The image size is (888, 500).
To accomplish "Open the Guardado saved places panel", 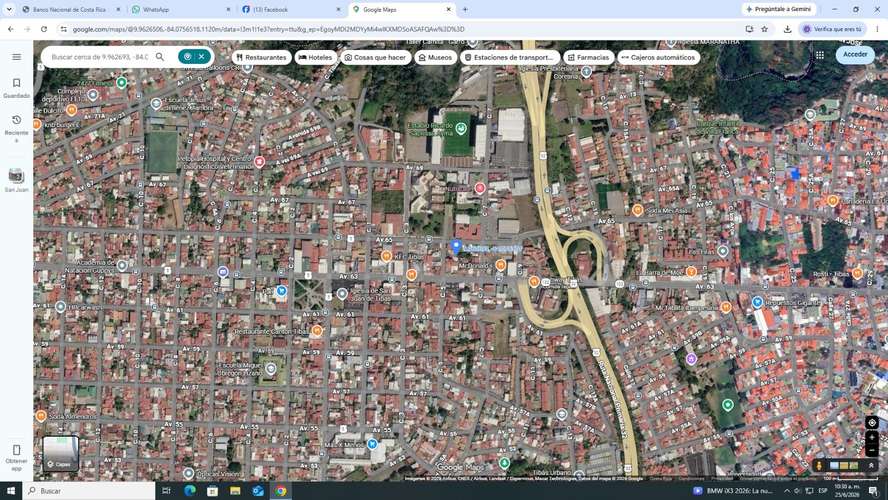I will (16, 88).
